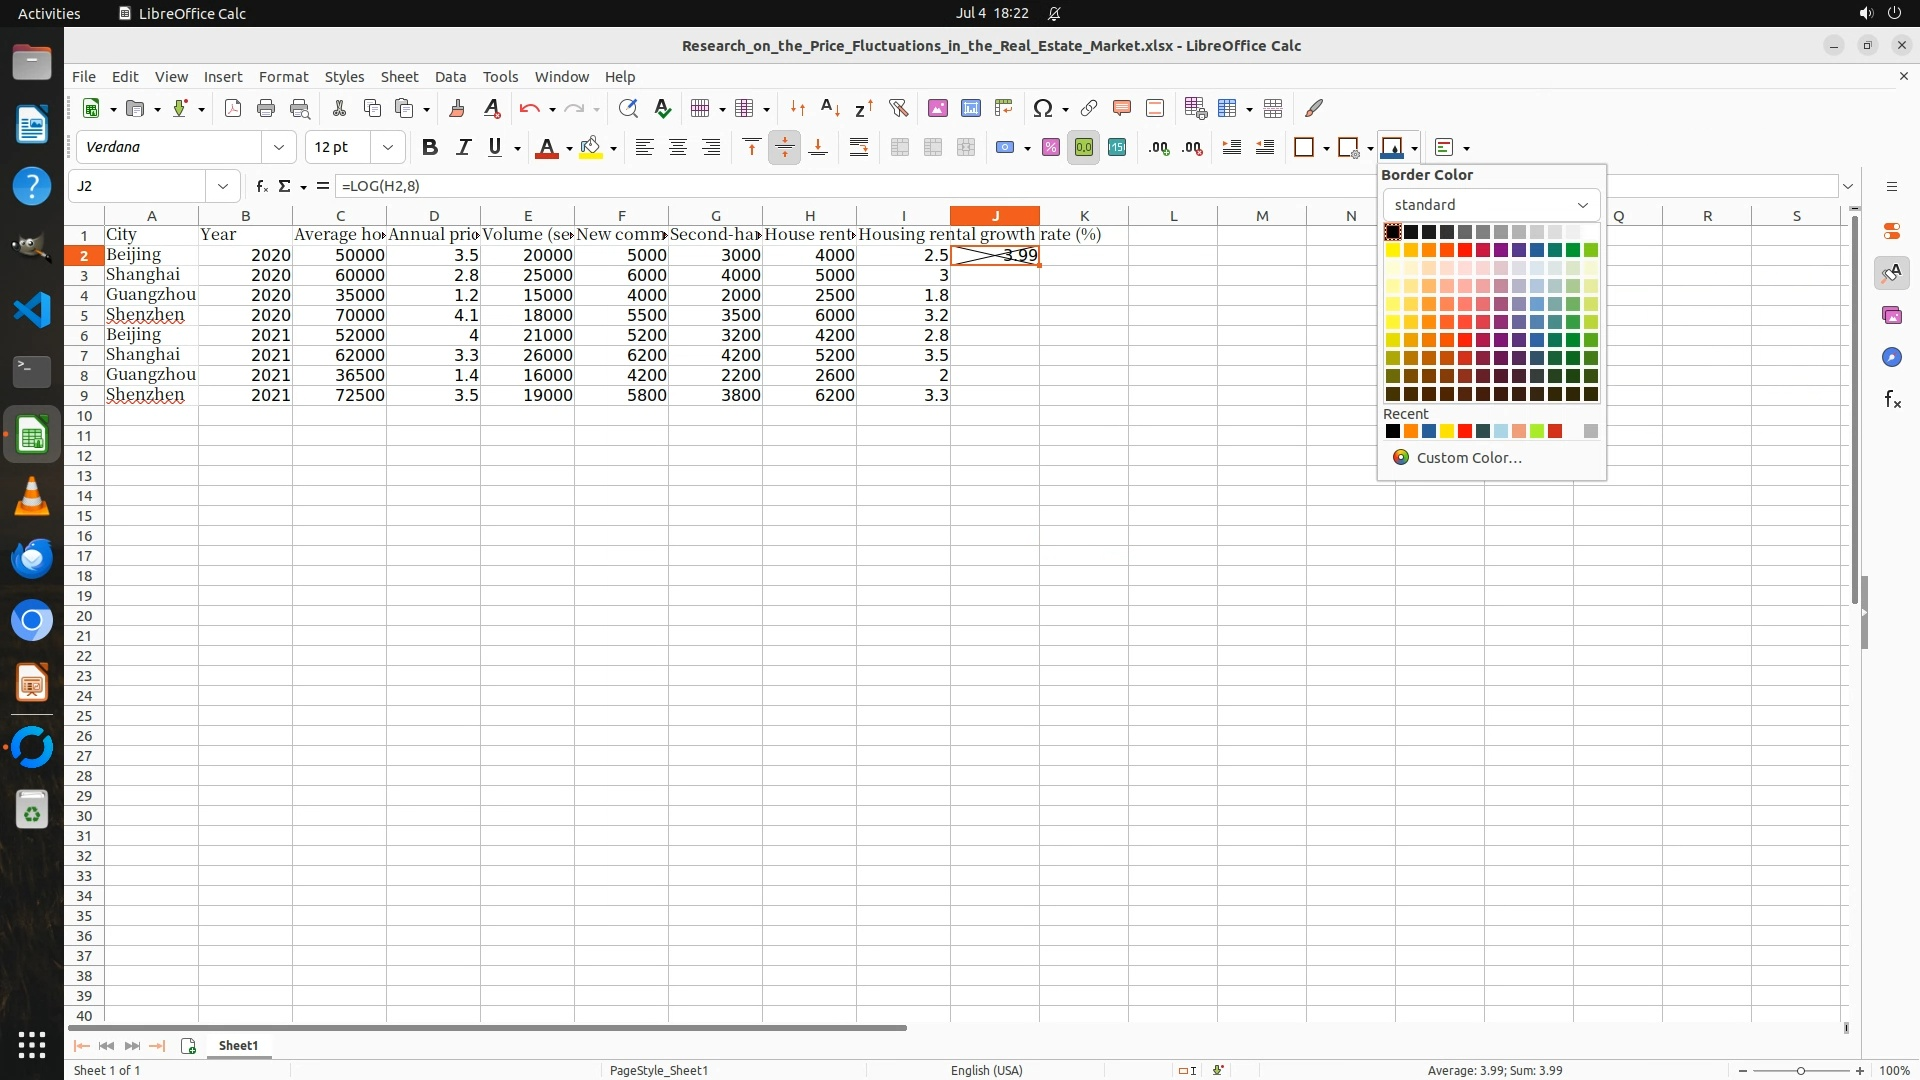The height and width of the screenshot is (1080, 1920).
Task: Open the sidebar Navigator compass icon
Action: point(1892,357)
